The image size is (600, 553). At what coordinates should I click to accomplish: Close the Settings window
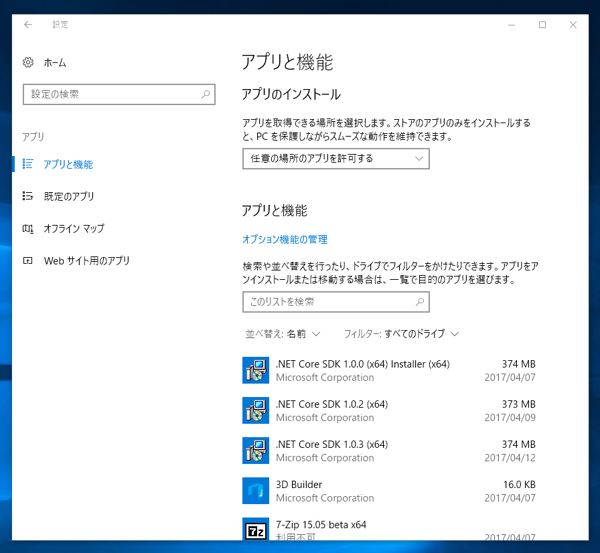(573, 25)
